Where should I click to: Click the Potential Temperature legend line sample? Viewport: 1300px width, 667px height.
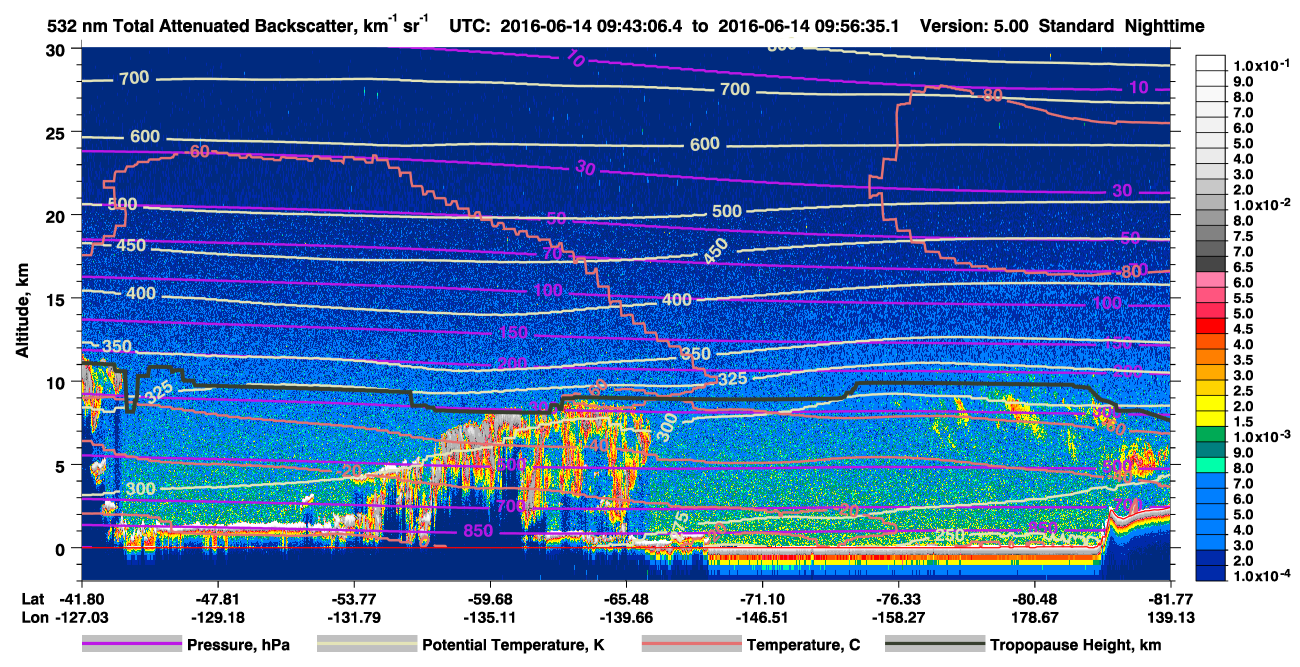point(366,645)
